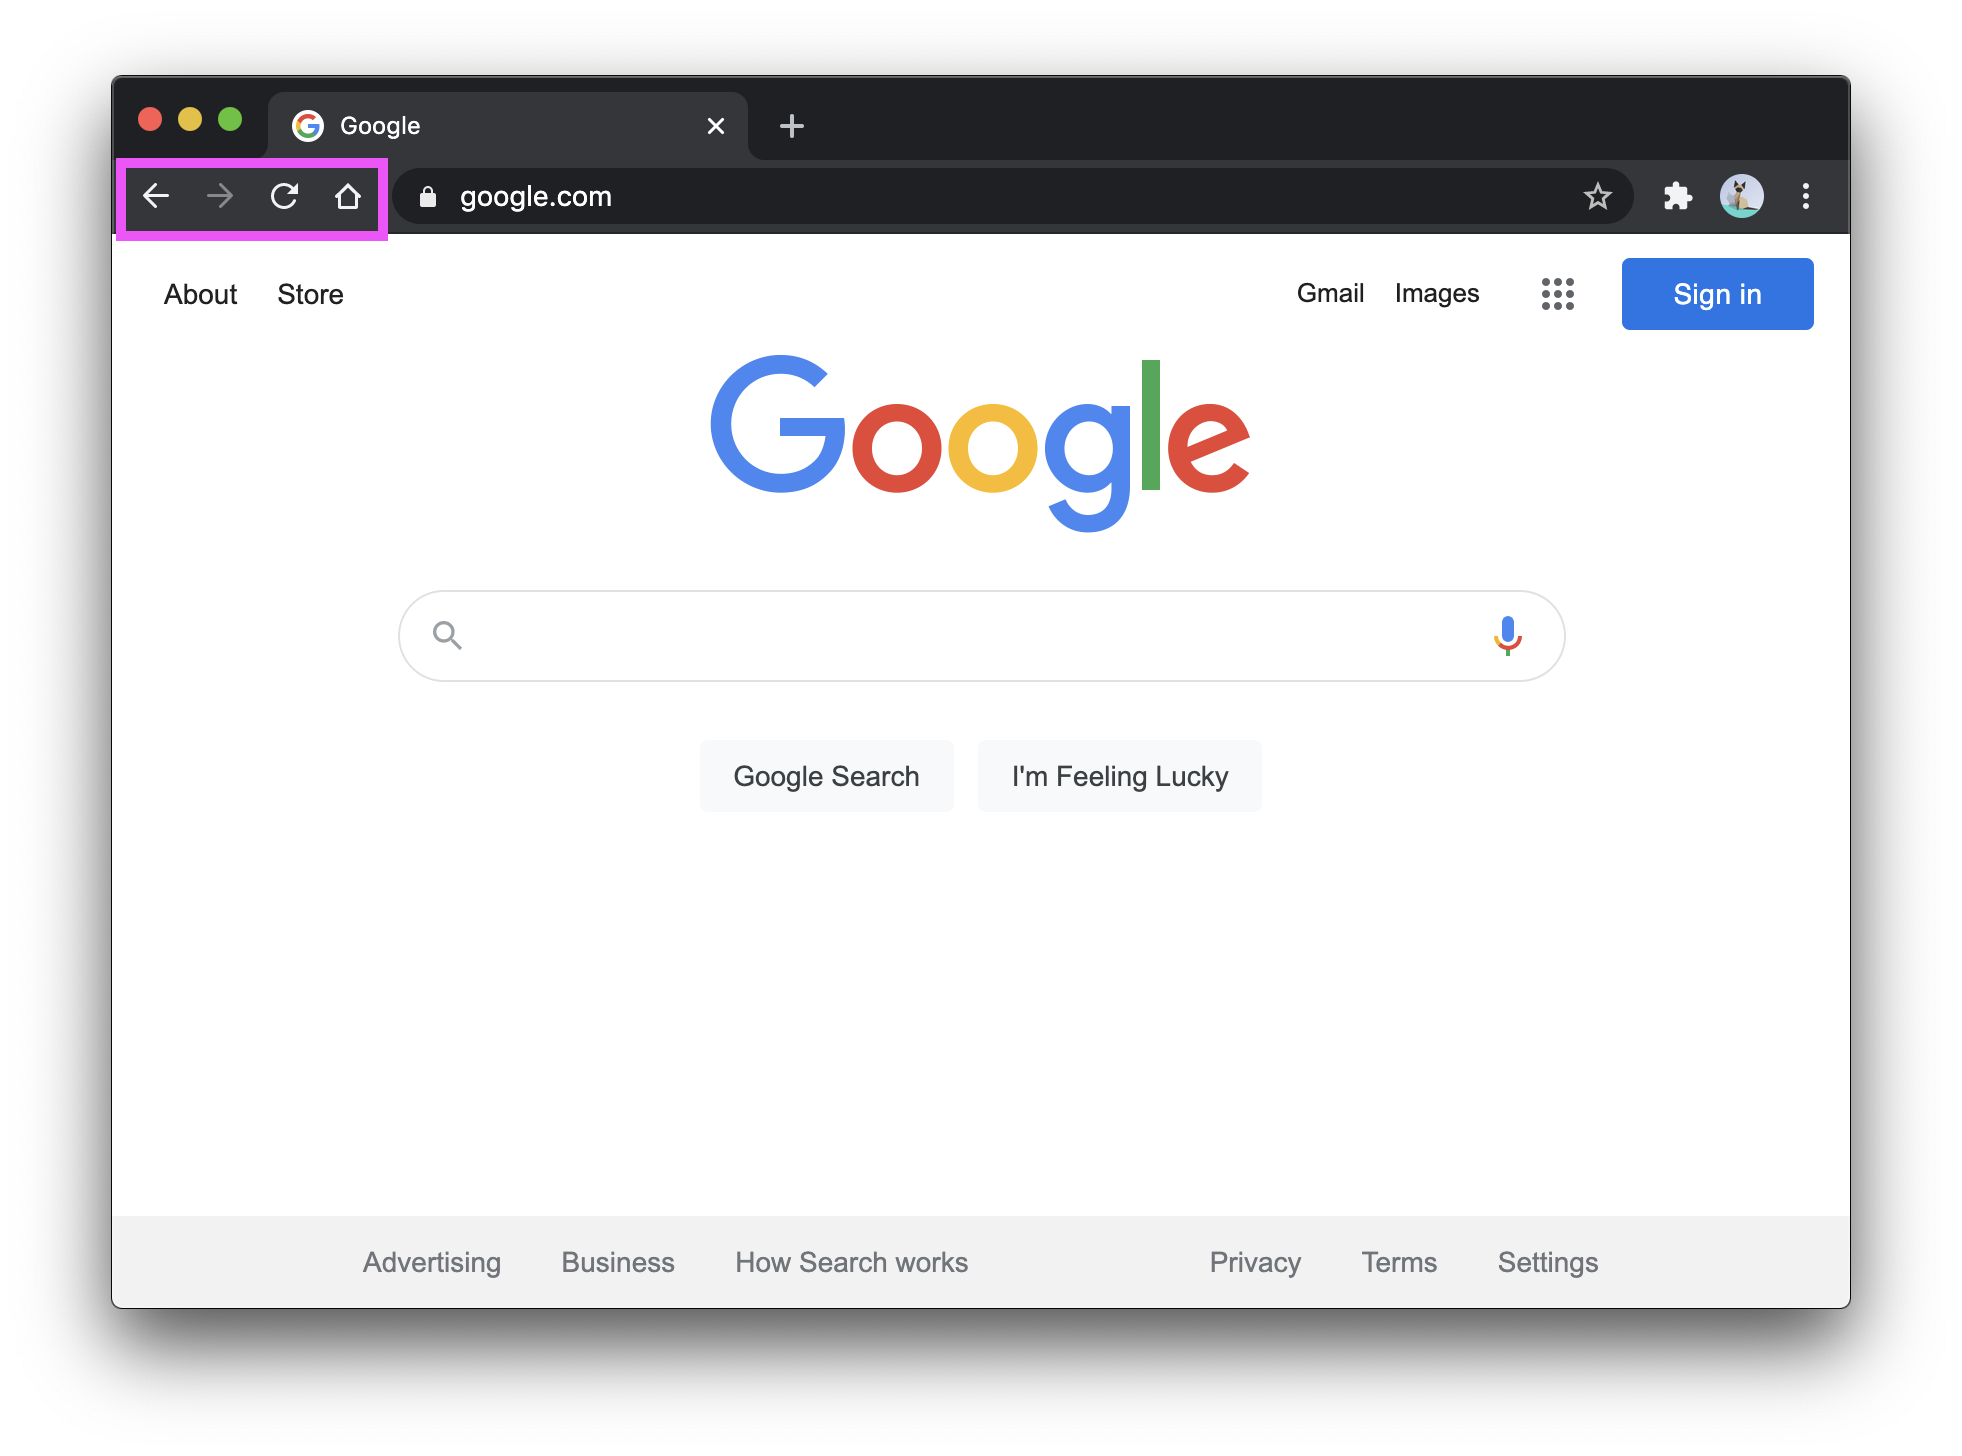Open the Chrome profile avatar
The image size is (1962, 1456).
(1742, 196)
